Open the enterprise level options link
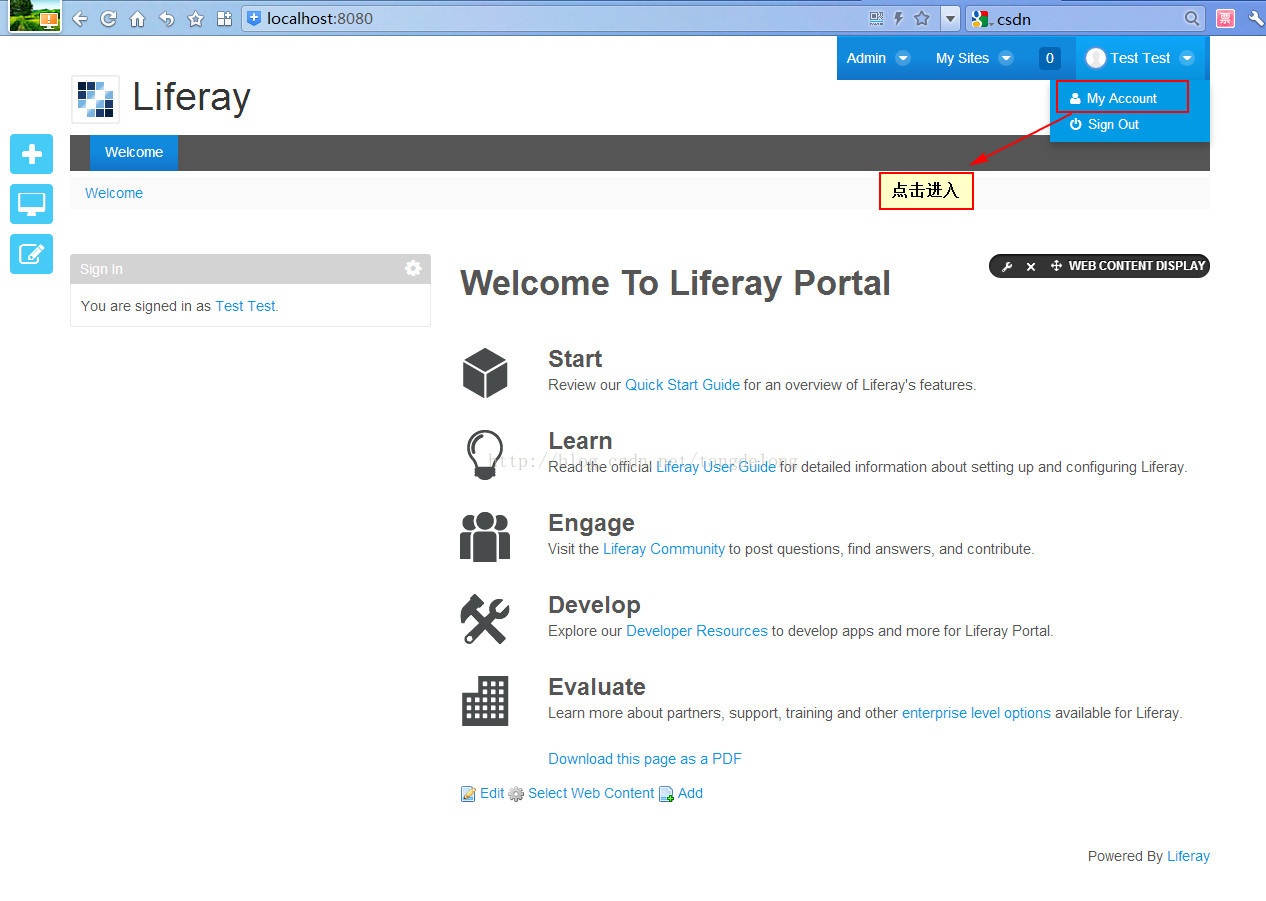The height and width of the screenshot is (901, 1266). pyautogui.click(x=976, y=713)
